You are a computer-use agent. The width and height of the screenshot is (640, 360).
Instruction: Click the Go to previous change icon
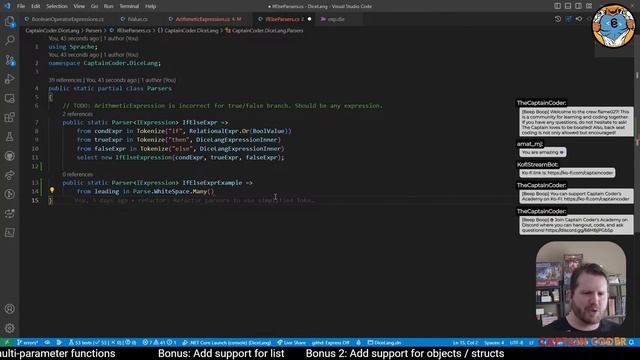pos(579,19)
